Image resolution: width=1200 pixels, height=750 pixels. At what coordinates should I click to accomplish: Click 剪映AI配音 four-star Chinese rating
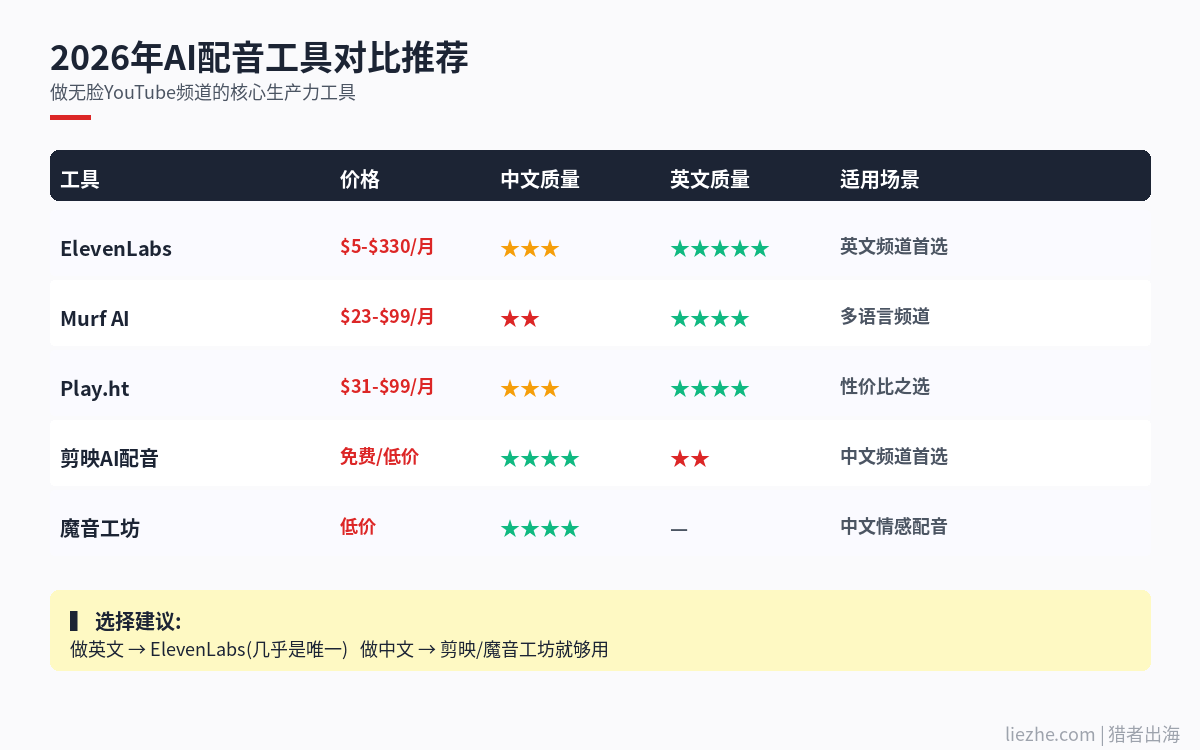tap(540, 459)
